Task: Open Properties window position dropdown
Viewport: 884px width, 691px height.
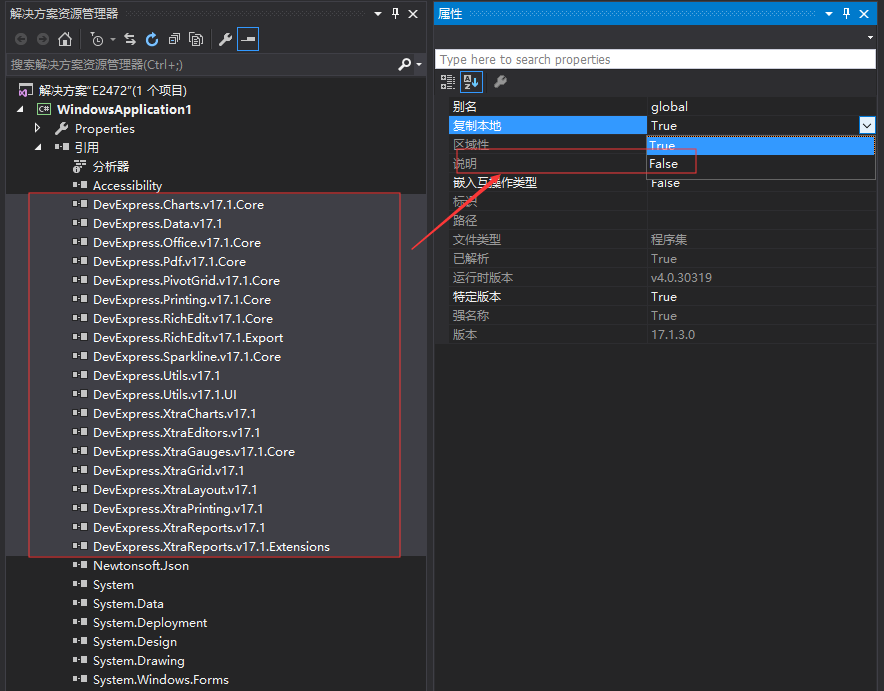Action: (829, 14)
